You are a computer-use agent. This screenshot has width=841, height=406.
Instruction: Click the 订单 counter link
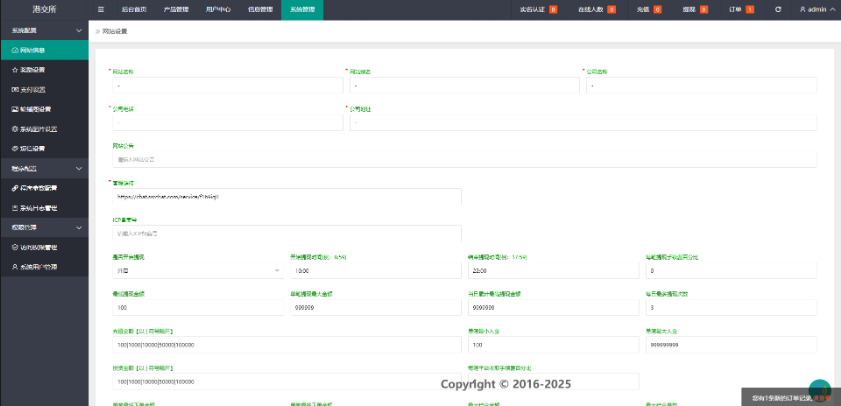[x=742, y=10]
